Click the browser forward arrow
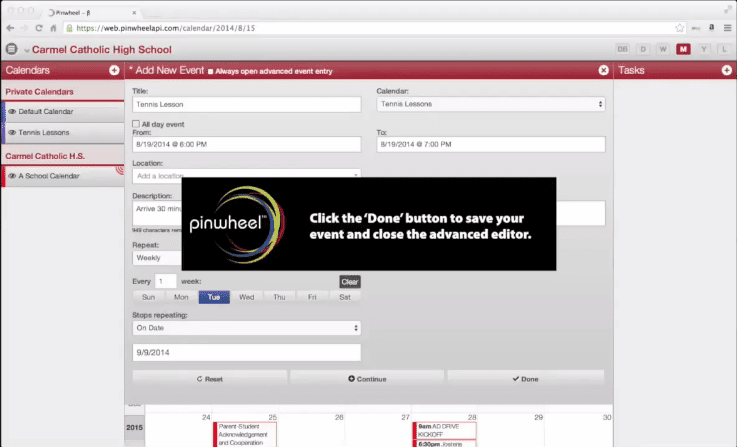Viewport: 737px width, 447px height. coord(24,28)
